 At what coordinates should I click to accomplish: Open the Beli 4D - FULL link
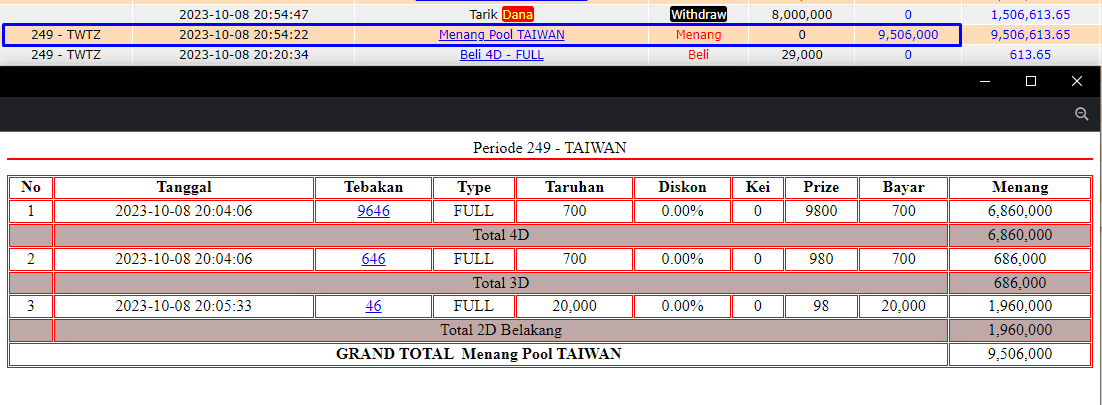click(501, 55)
